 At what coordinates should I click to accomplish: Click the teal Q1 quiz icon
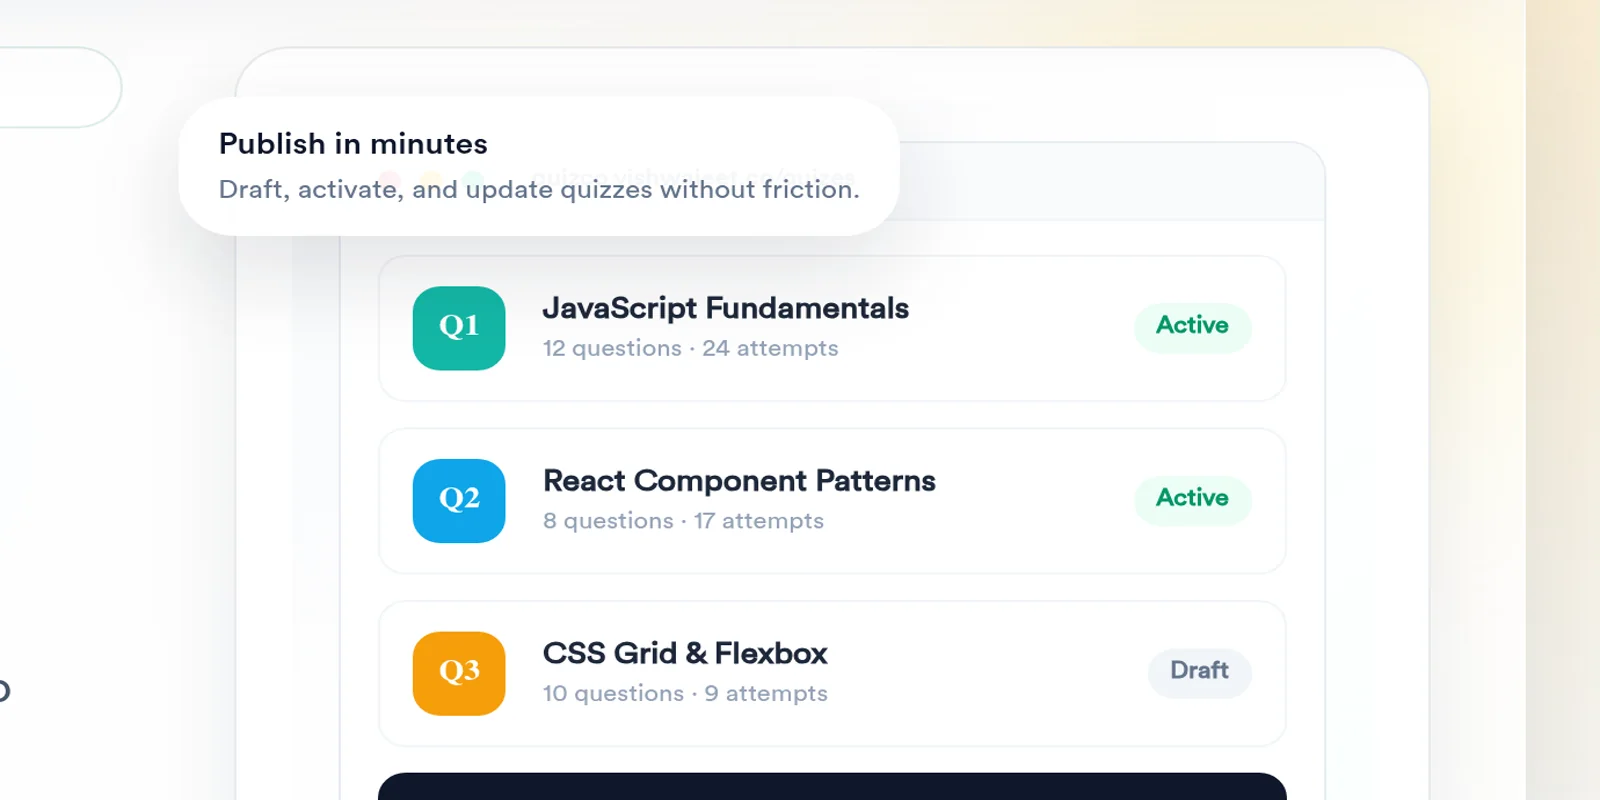pos(459,328)
